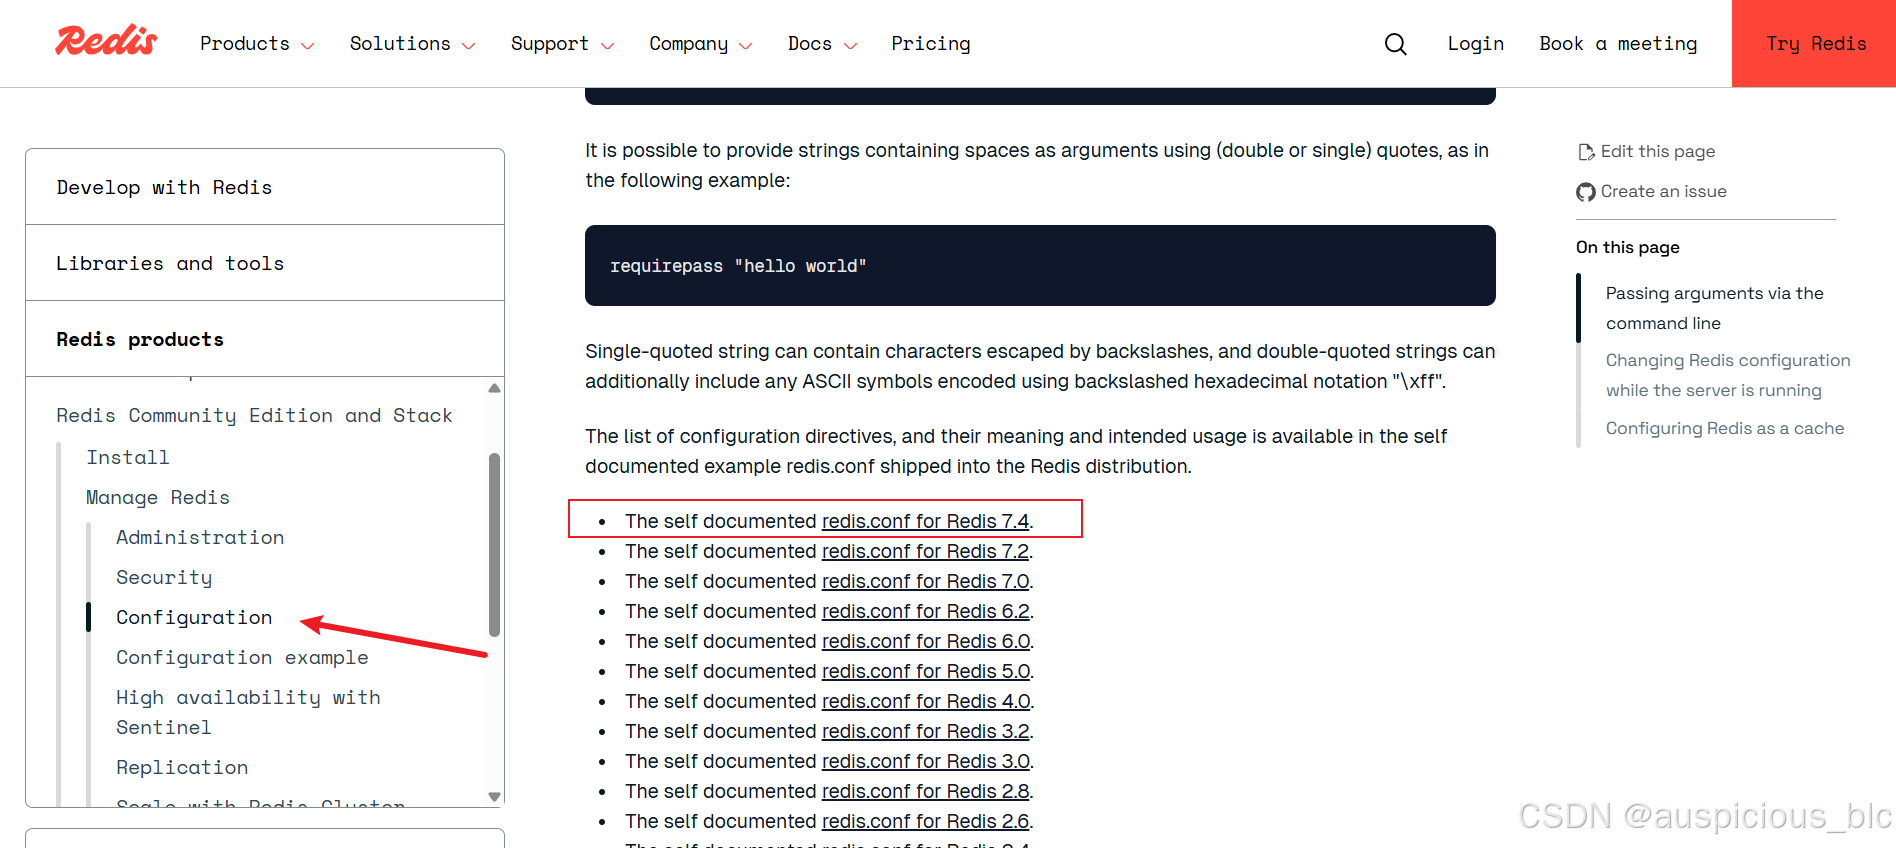Click sidebar scrollbar up arrow

[494, 388]
